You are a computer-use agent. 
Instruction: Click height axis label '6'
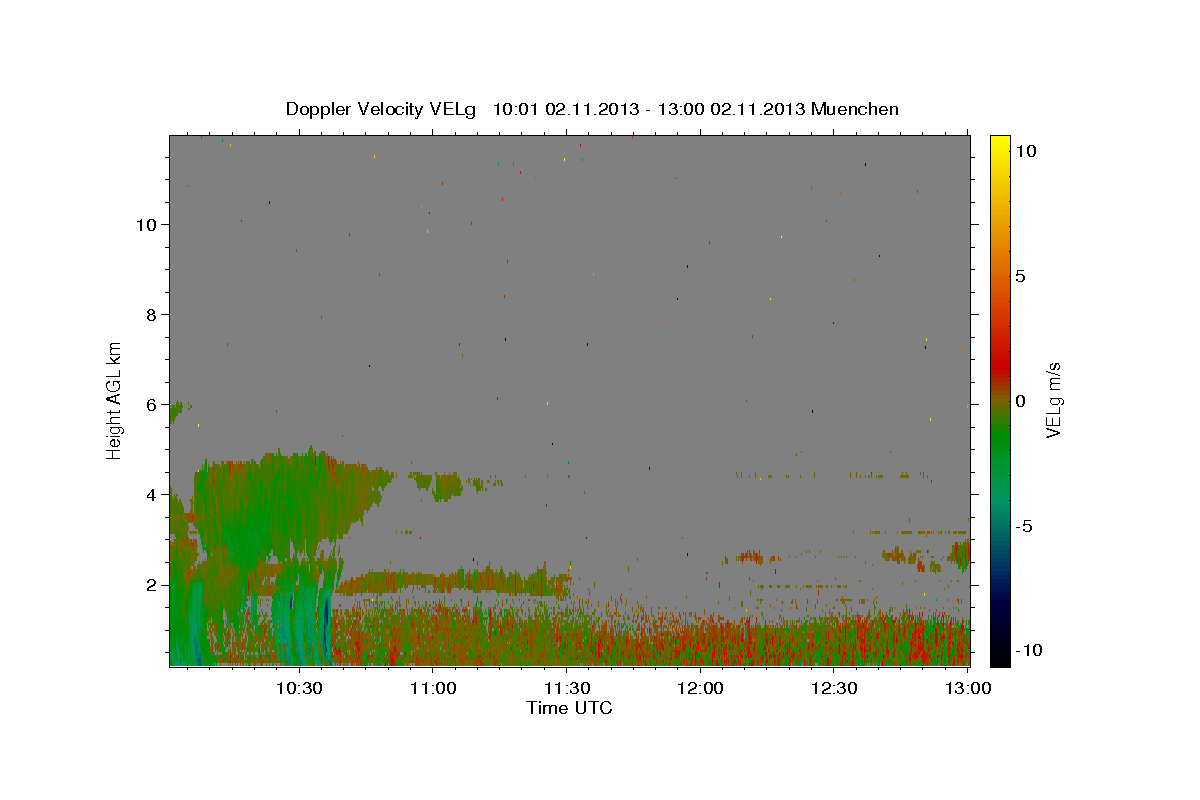click(x=151, y=404)
